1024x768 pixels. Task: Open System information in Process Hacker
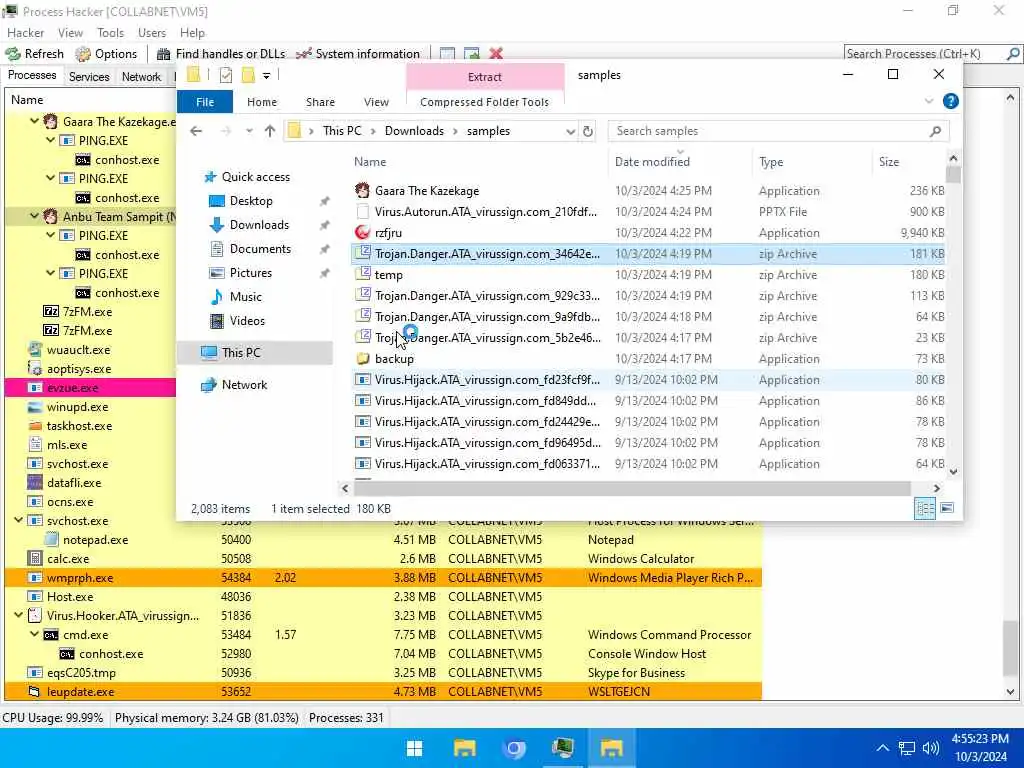[358, 54]
